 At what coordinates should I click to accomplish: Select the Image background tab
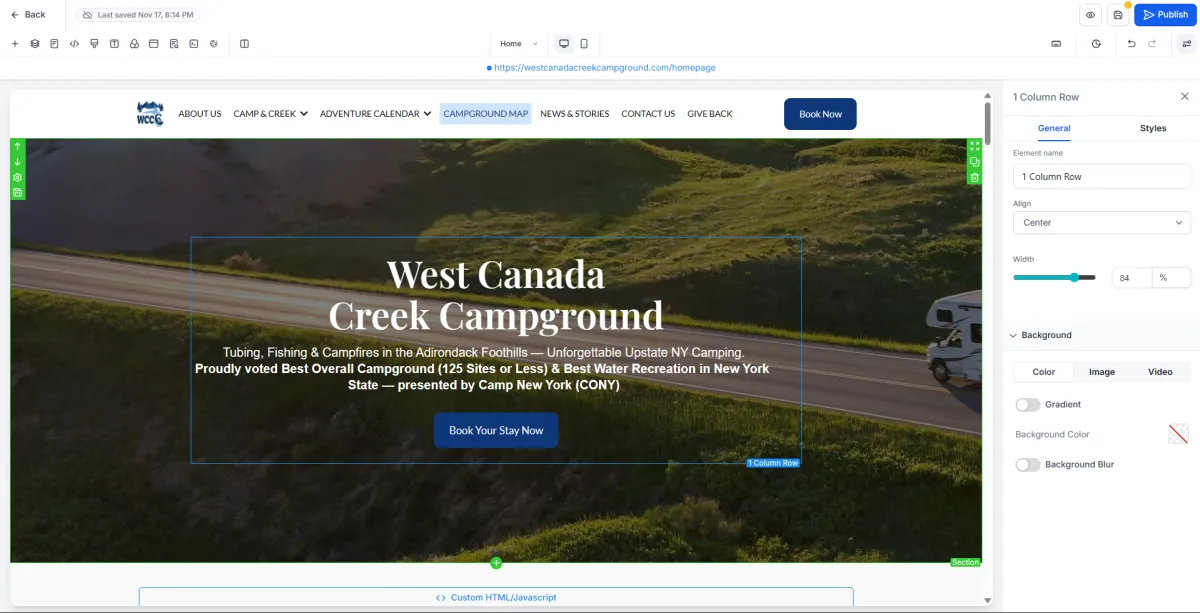1102,372
